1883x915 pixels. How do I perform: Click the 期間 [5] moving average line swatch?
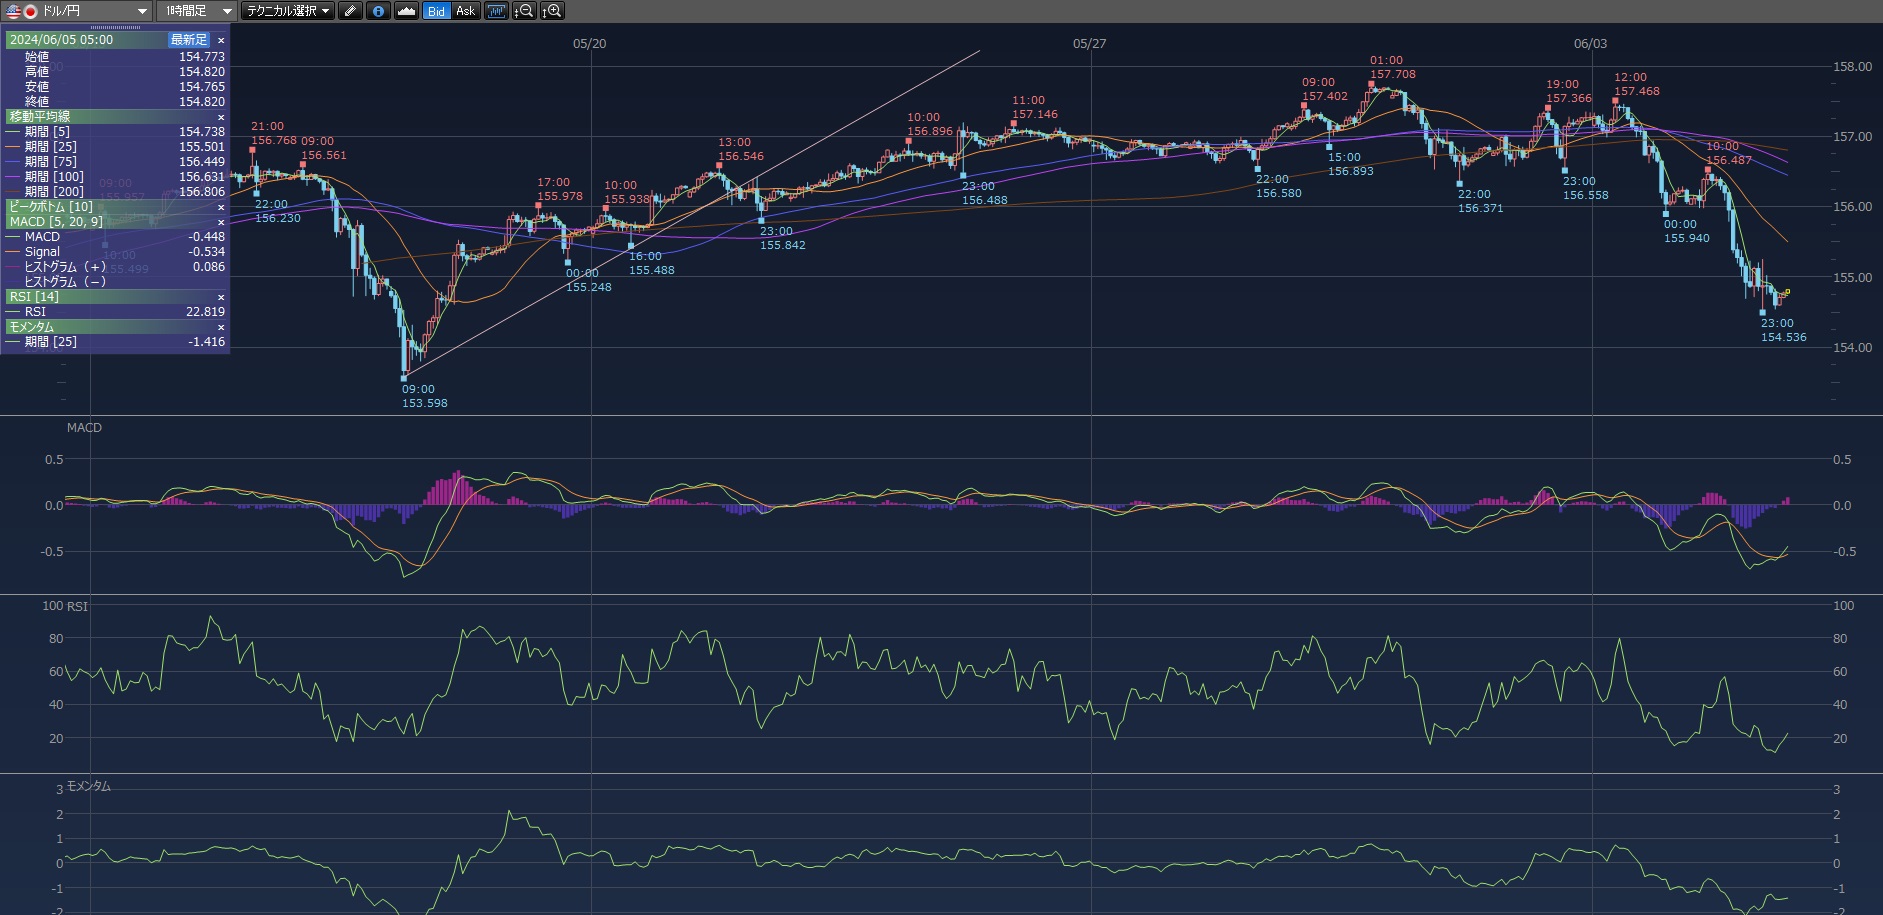pos(13,132)
